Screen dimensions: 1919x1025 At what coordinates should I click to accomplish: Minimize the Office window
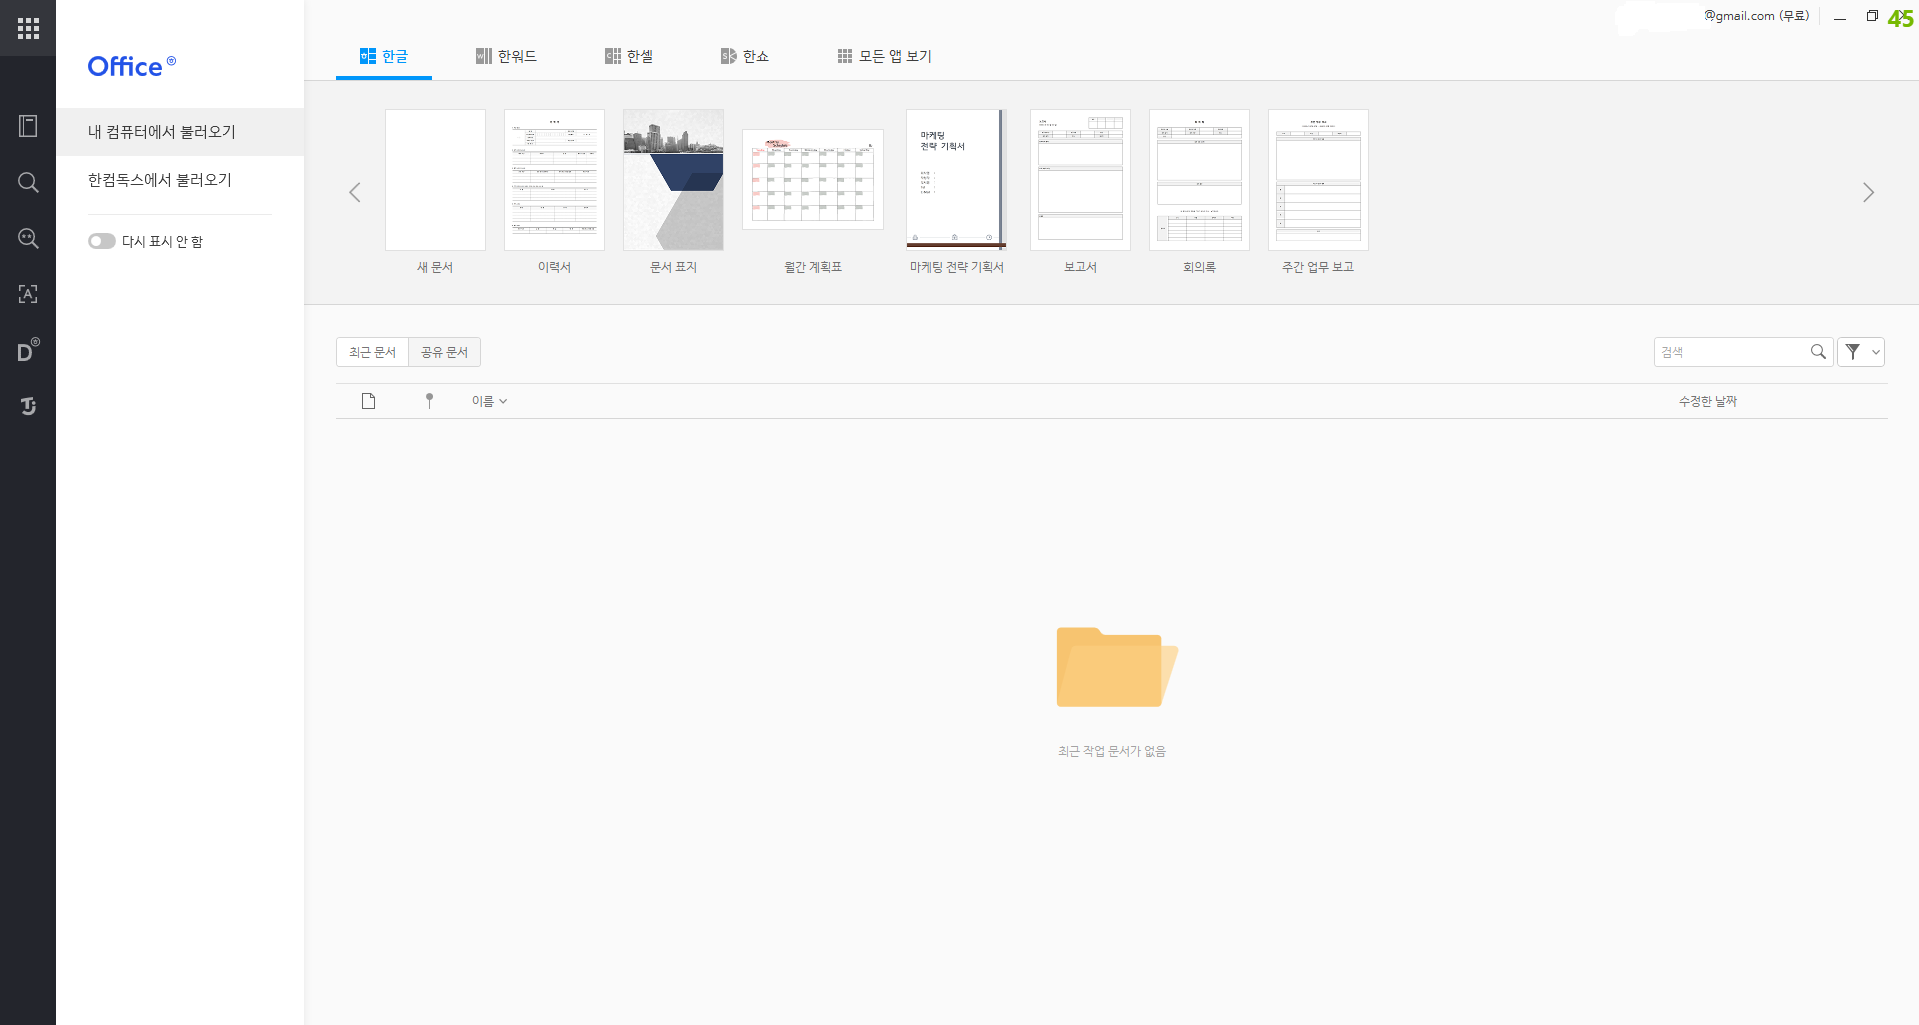coord(1840,17)
